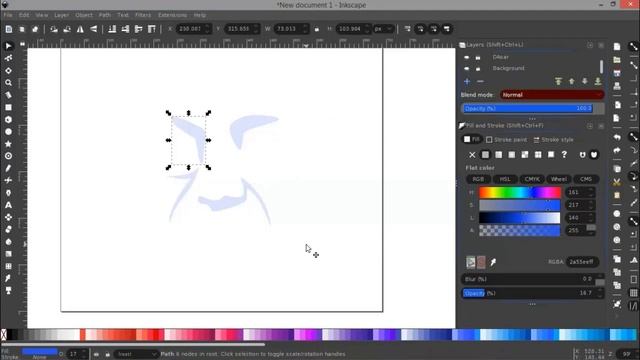Choose Flat color paint type
Viewport: 640px width, 360px height.
[x=485, y=155]
